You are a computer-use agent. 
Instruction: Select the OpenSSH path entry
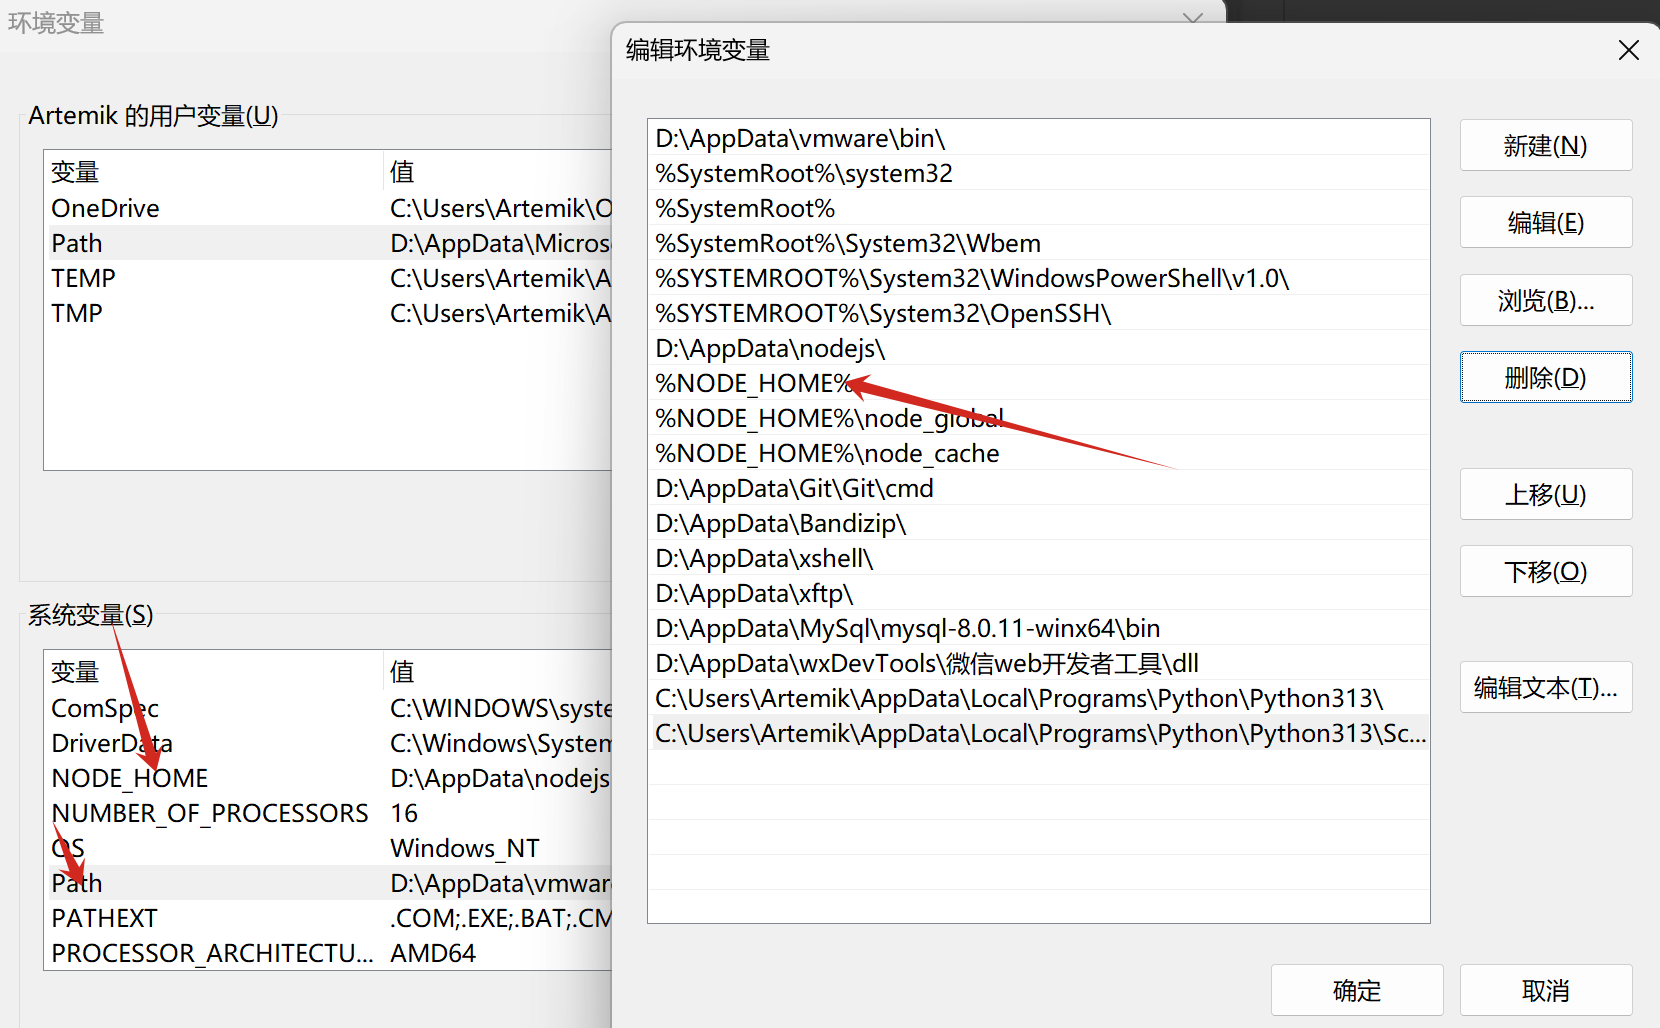point(883,314)
